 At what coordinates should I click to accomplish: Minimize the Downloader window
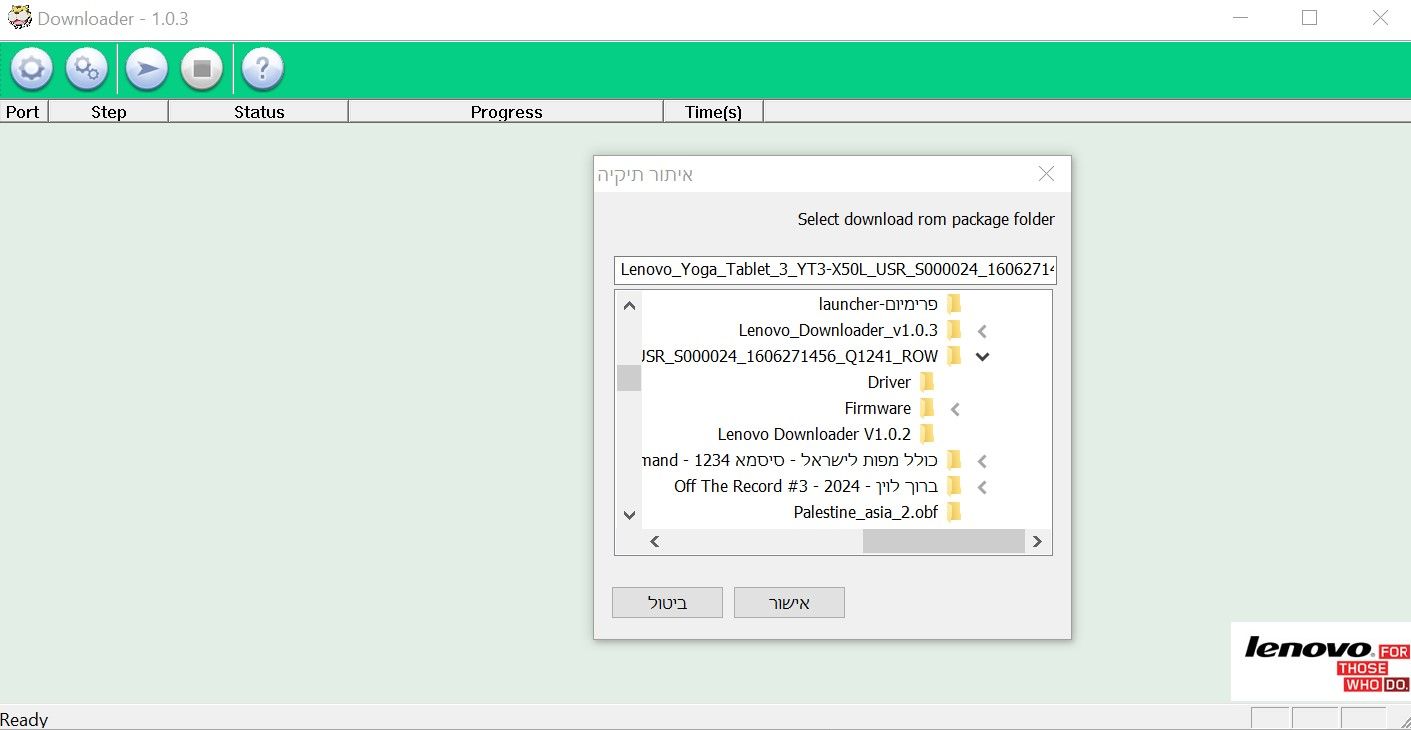[x=1240, y=18]
